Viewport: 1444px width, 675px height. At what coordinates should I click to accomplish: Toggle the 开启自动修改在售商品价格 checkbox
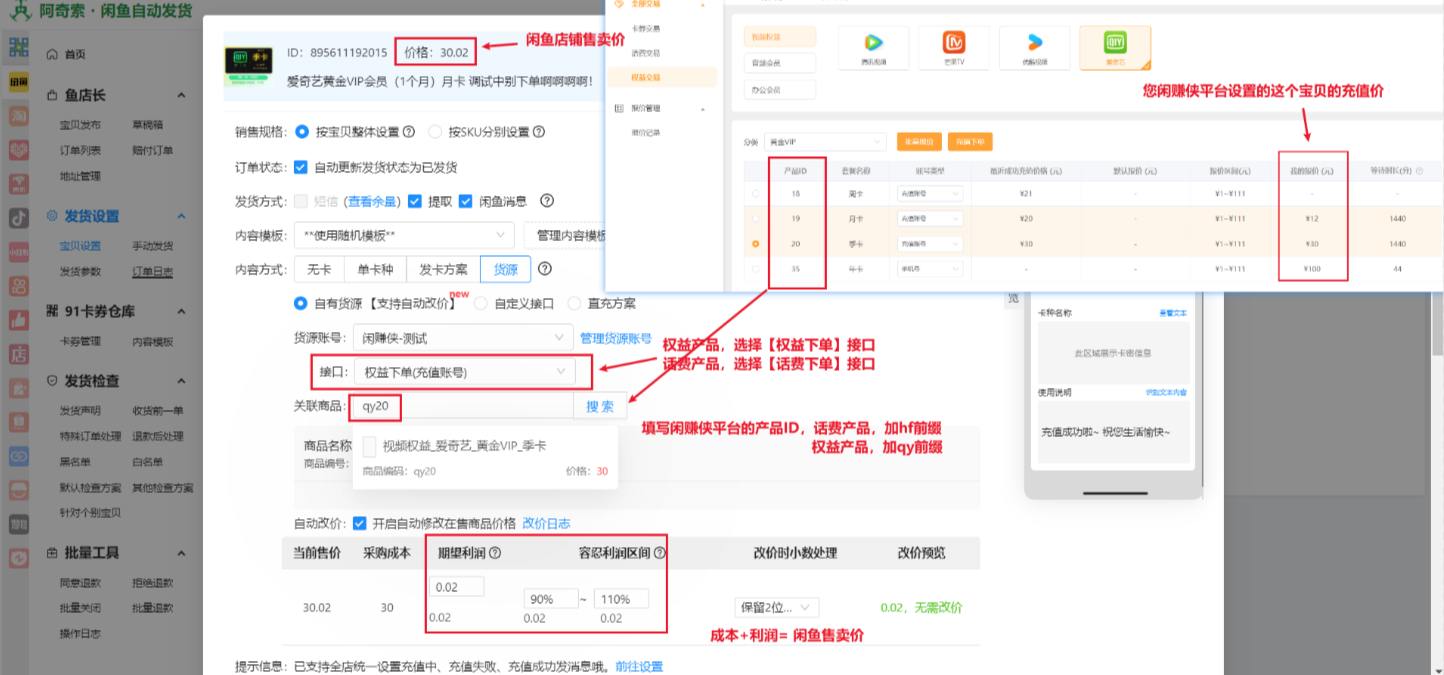[x=360, y=523]
